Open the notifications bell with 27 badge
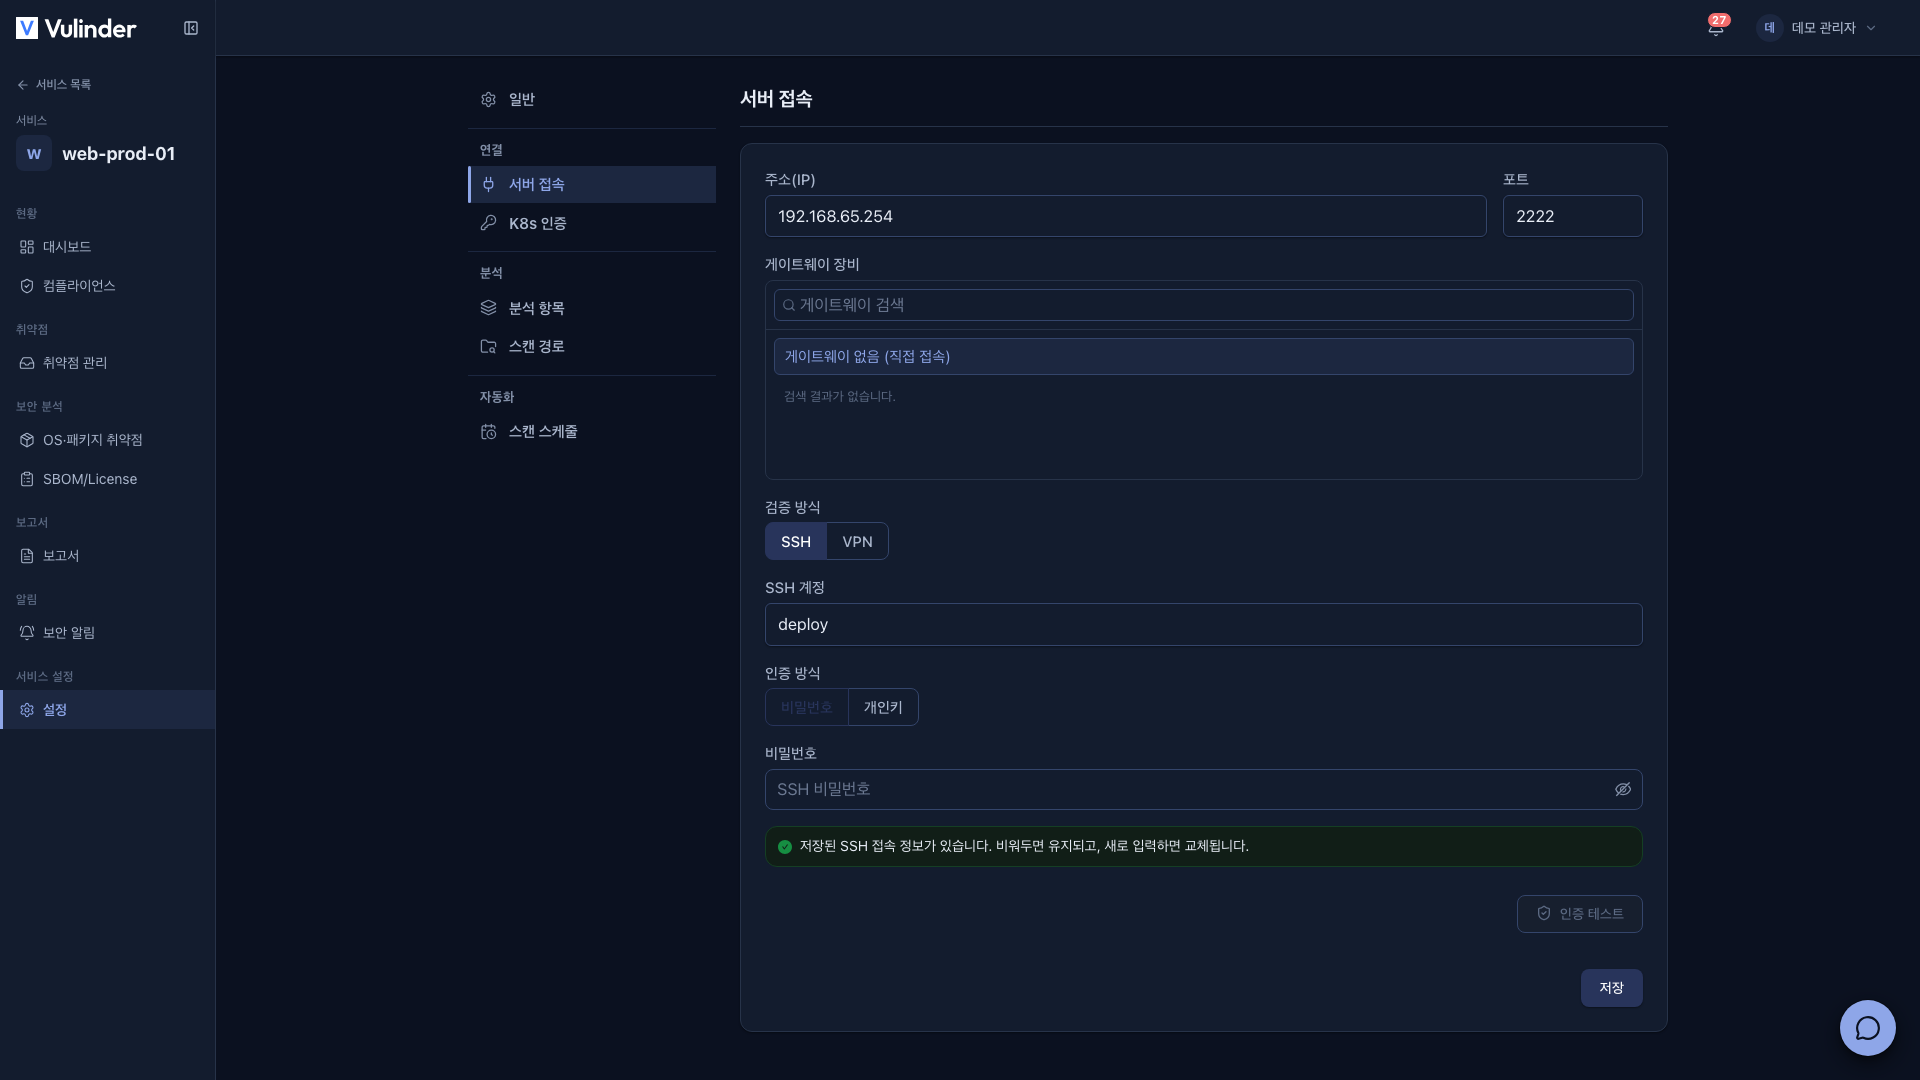The width and height of the screenshot is (1920, 1080). coord(1716,27)
